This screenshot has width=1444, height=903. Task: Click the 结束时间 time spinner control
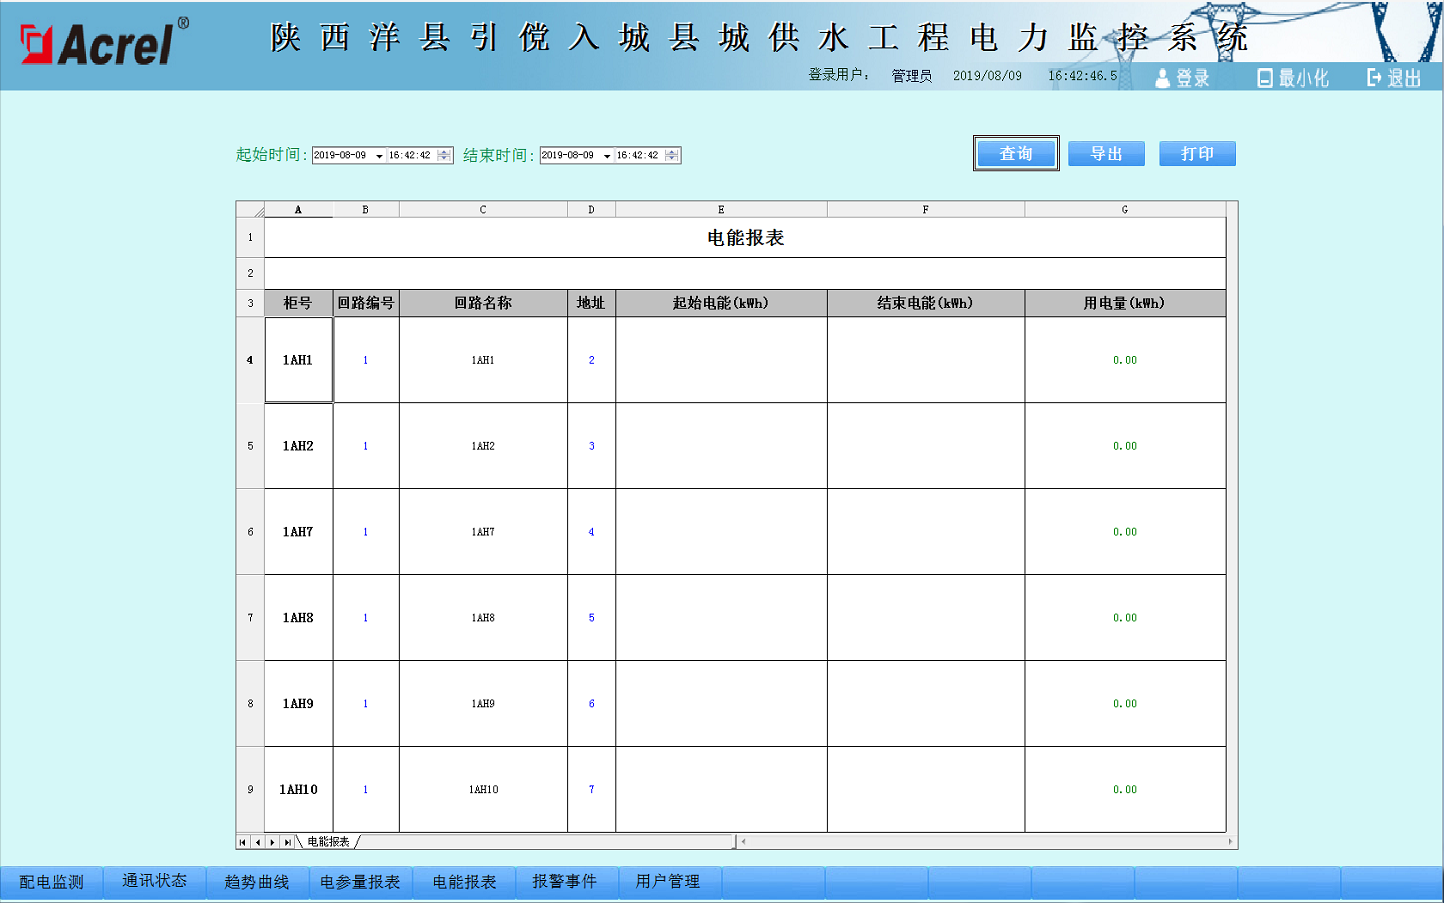(673, 155)
